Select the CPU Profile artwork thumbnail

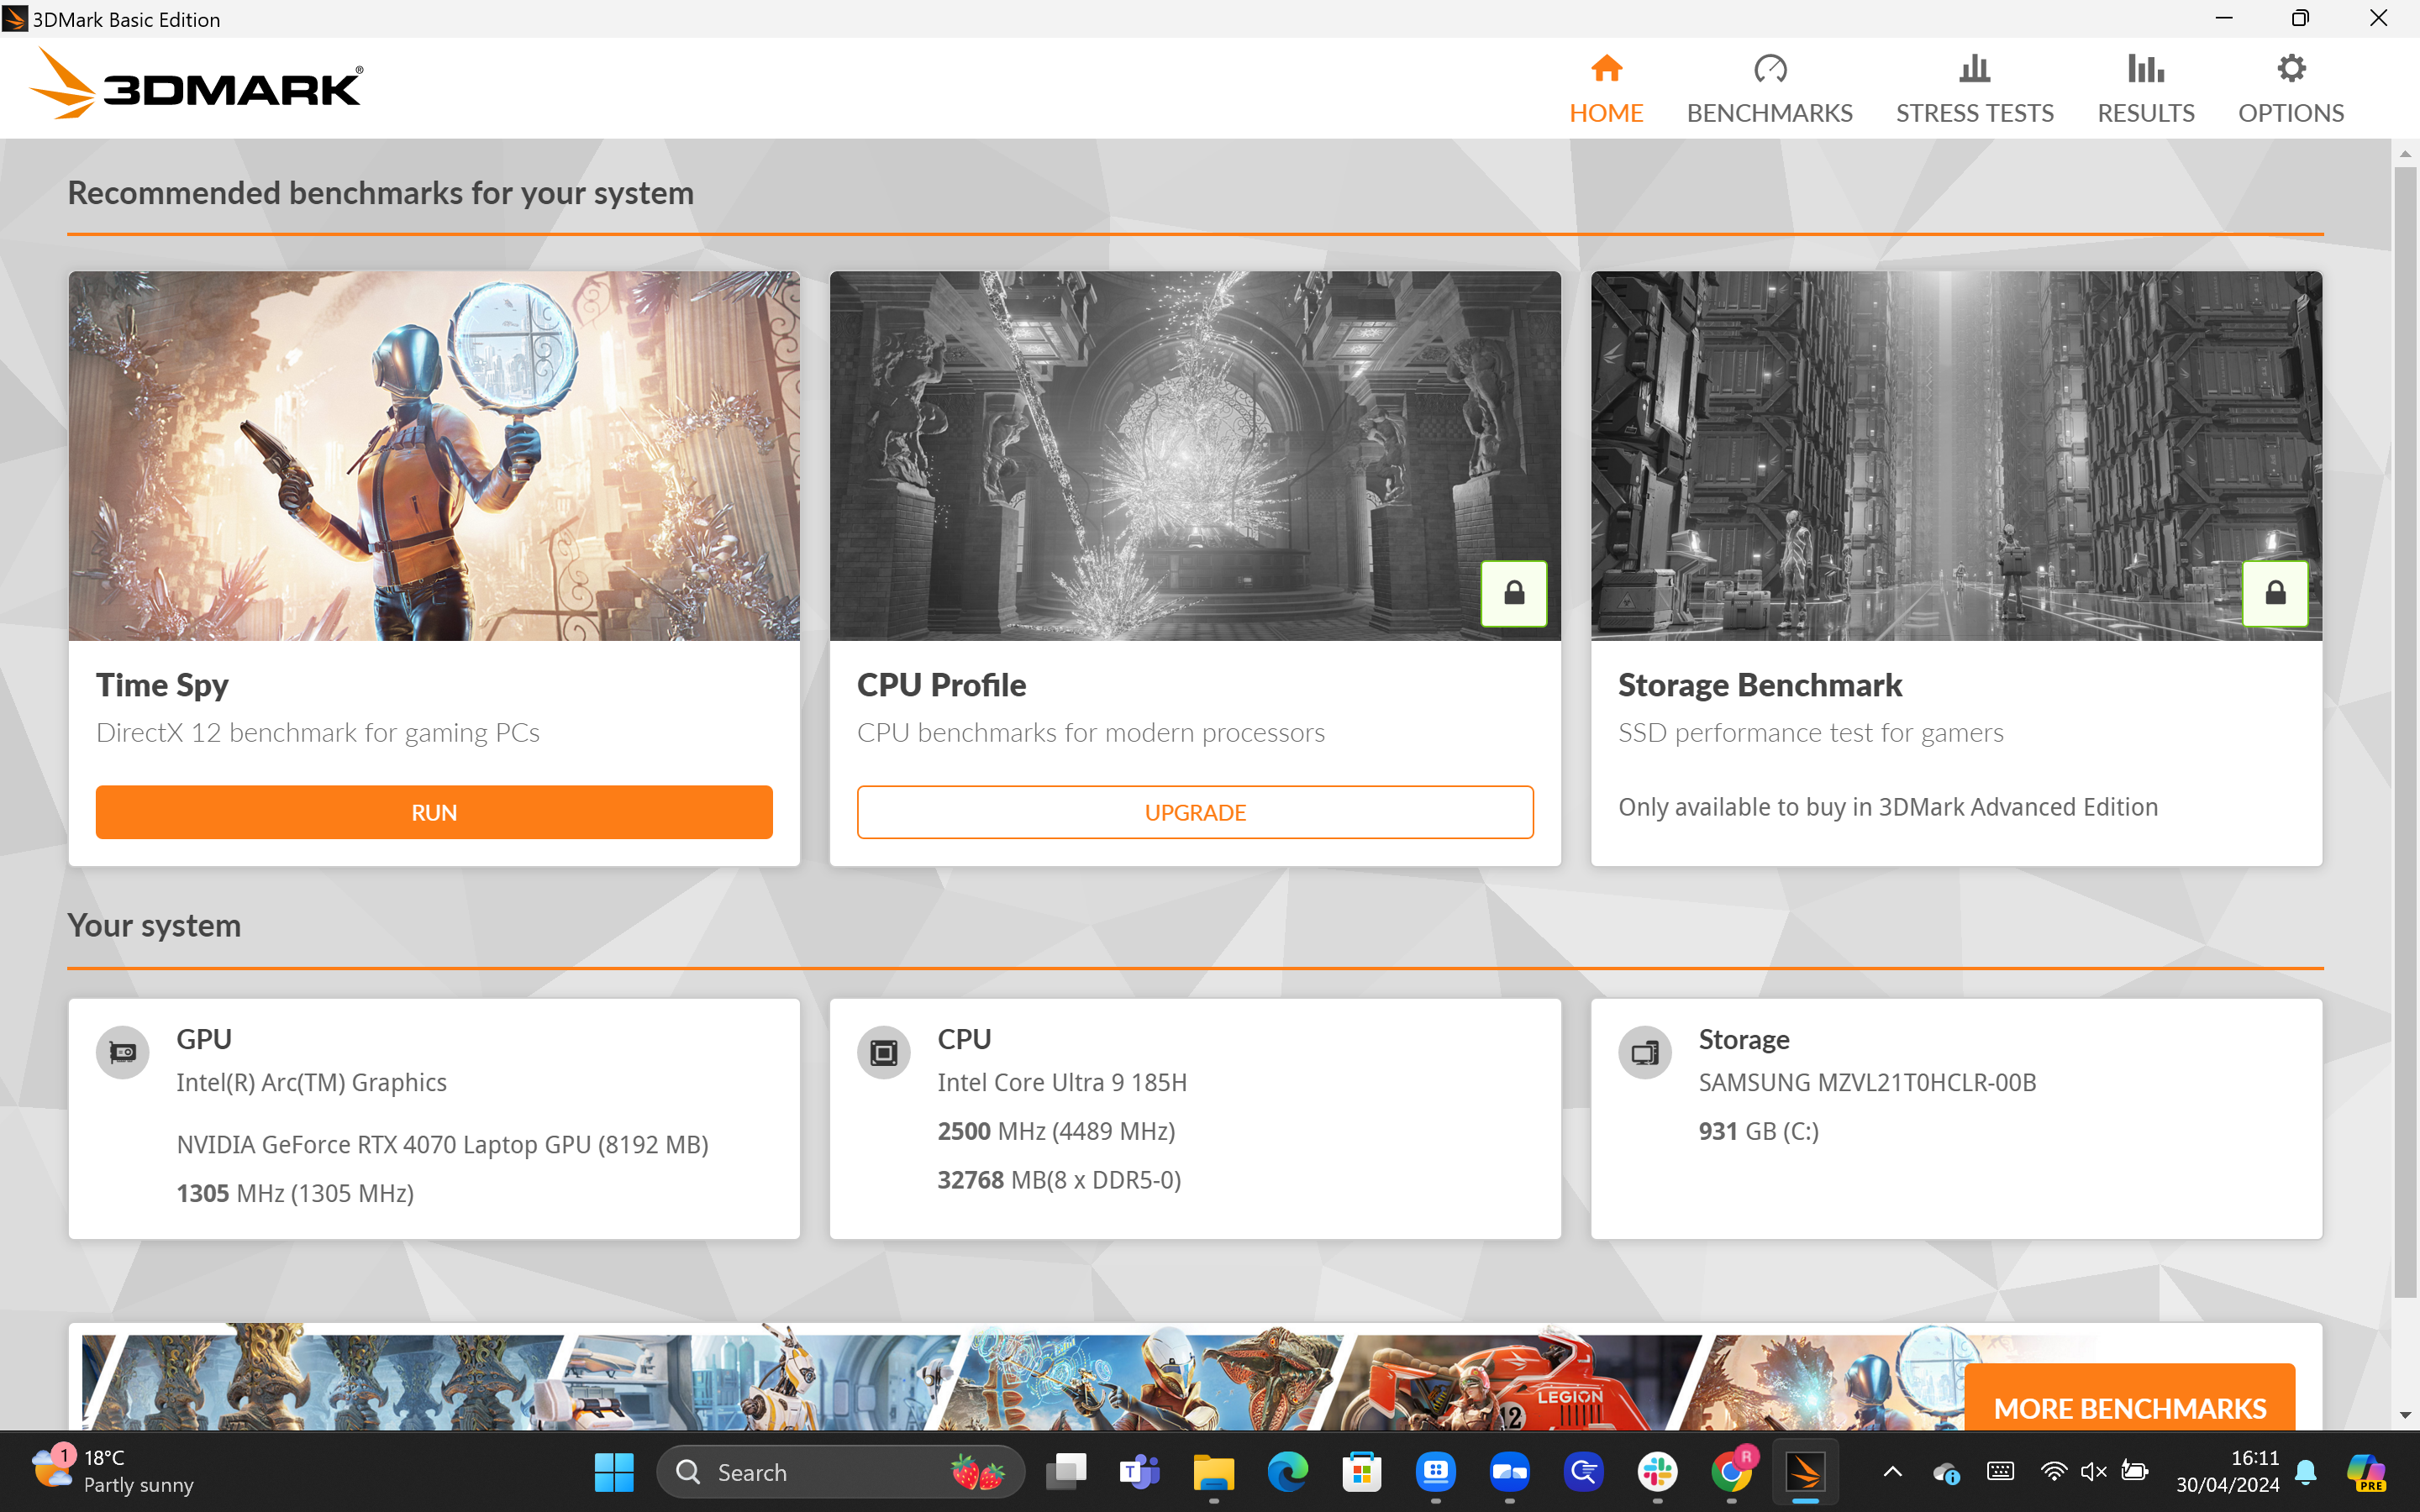(1195, 456)
